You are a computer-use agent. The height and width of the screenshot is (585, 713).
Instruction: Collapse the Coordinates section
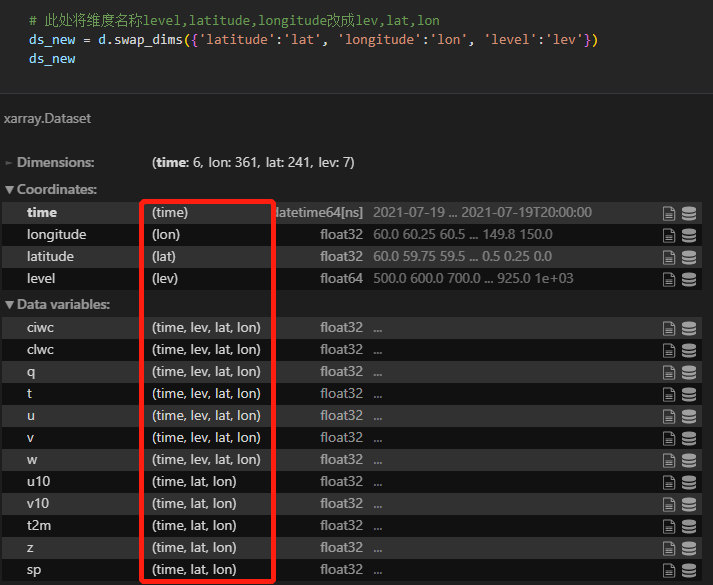(50, 189)
